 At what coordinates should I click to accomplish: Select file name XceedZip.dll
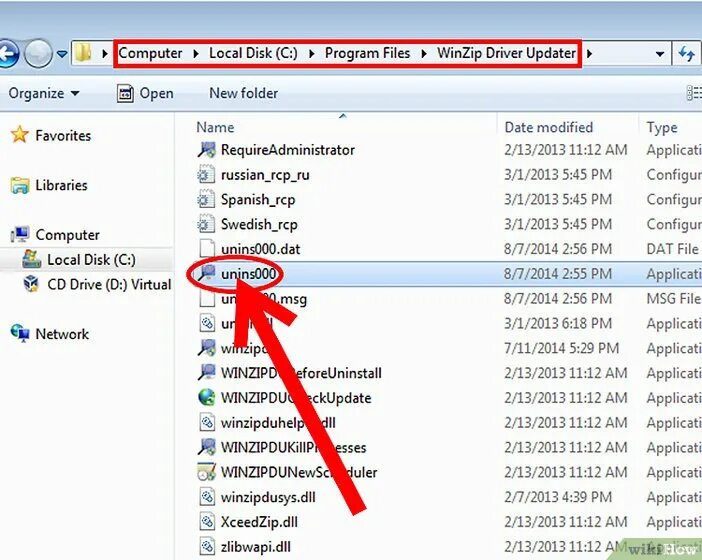[259, 522]
